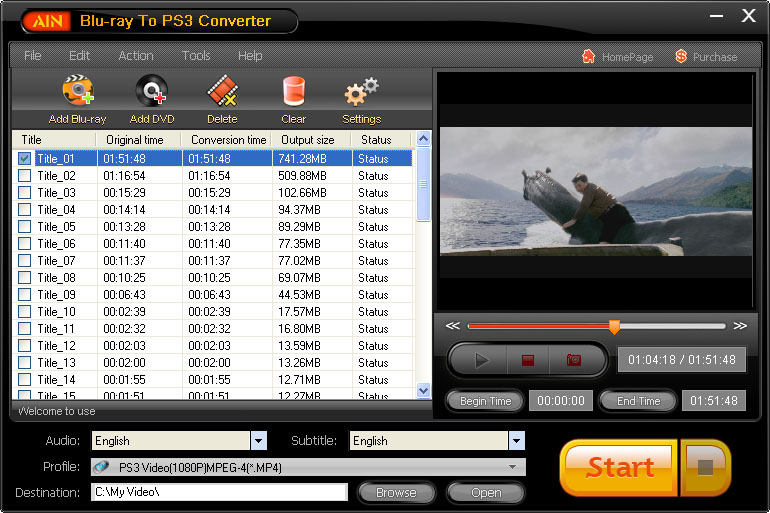Image resolution: width=770 pixels, height=513 pixels.
Task: Sort by the Output size column header
Action: point(311,139)
